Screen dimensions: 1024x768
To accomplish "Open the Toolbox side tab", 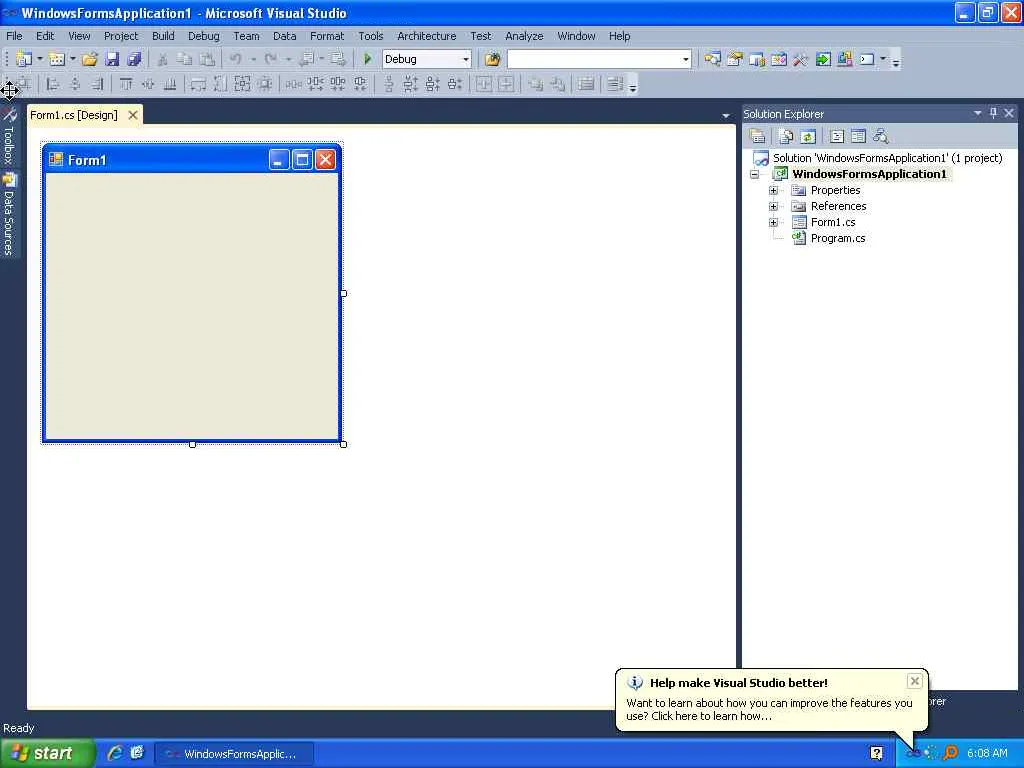I will coord(8,137).
